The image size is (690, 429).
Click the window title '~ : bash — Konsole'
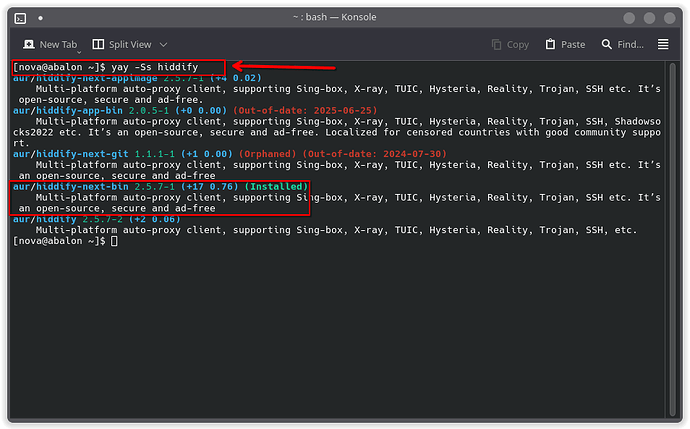[334, 17]
